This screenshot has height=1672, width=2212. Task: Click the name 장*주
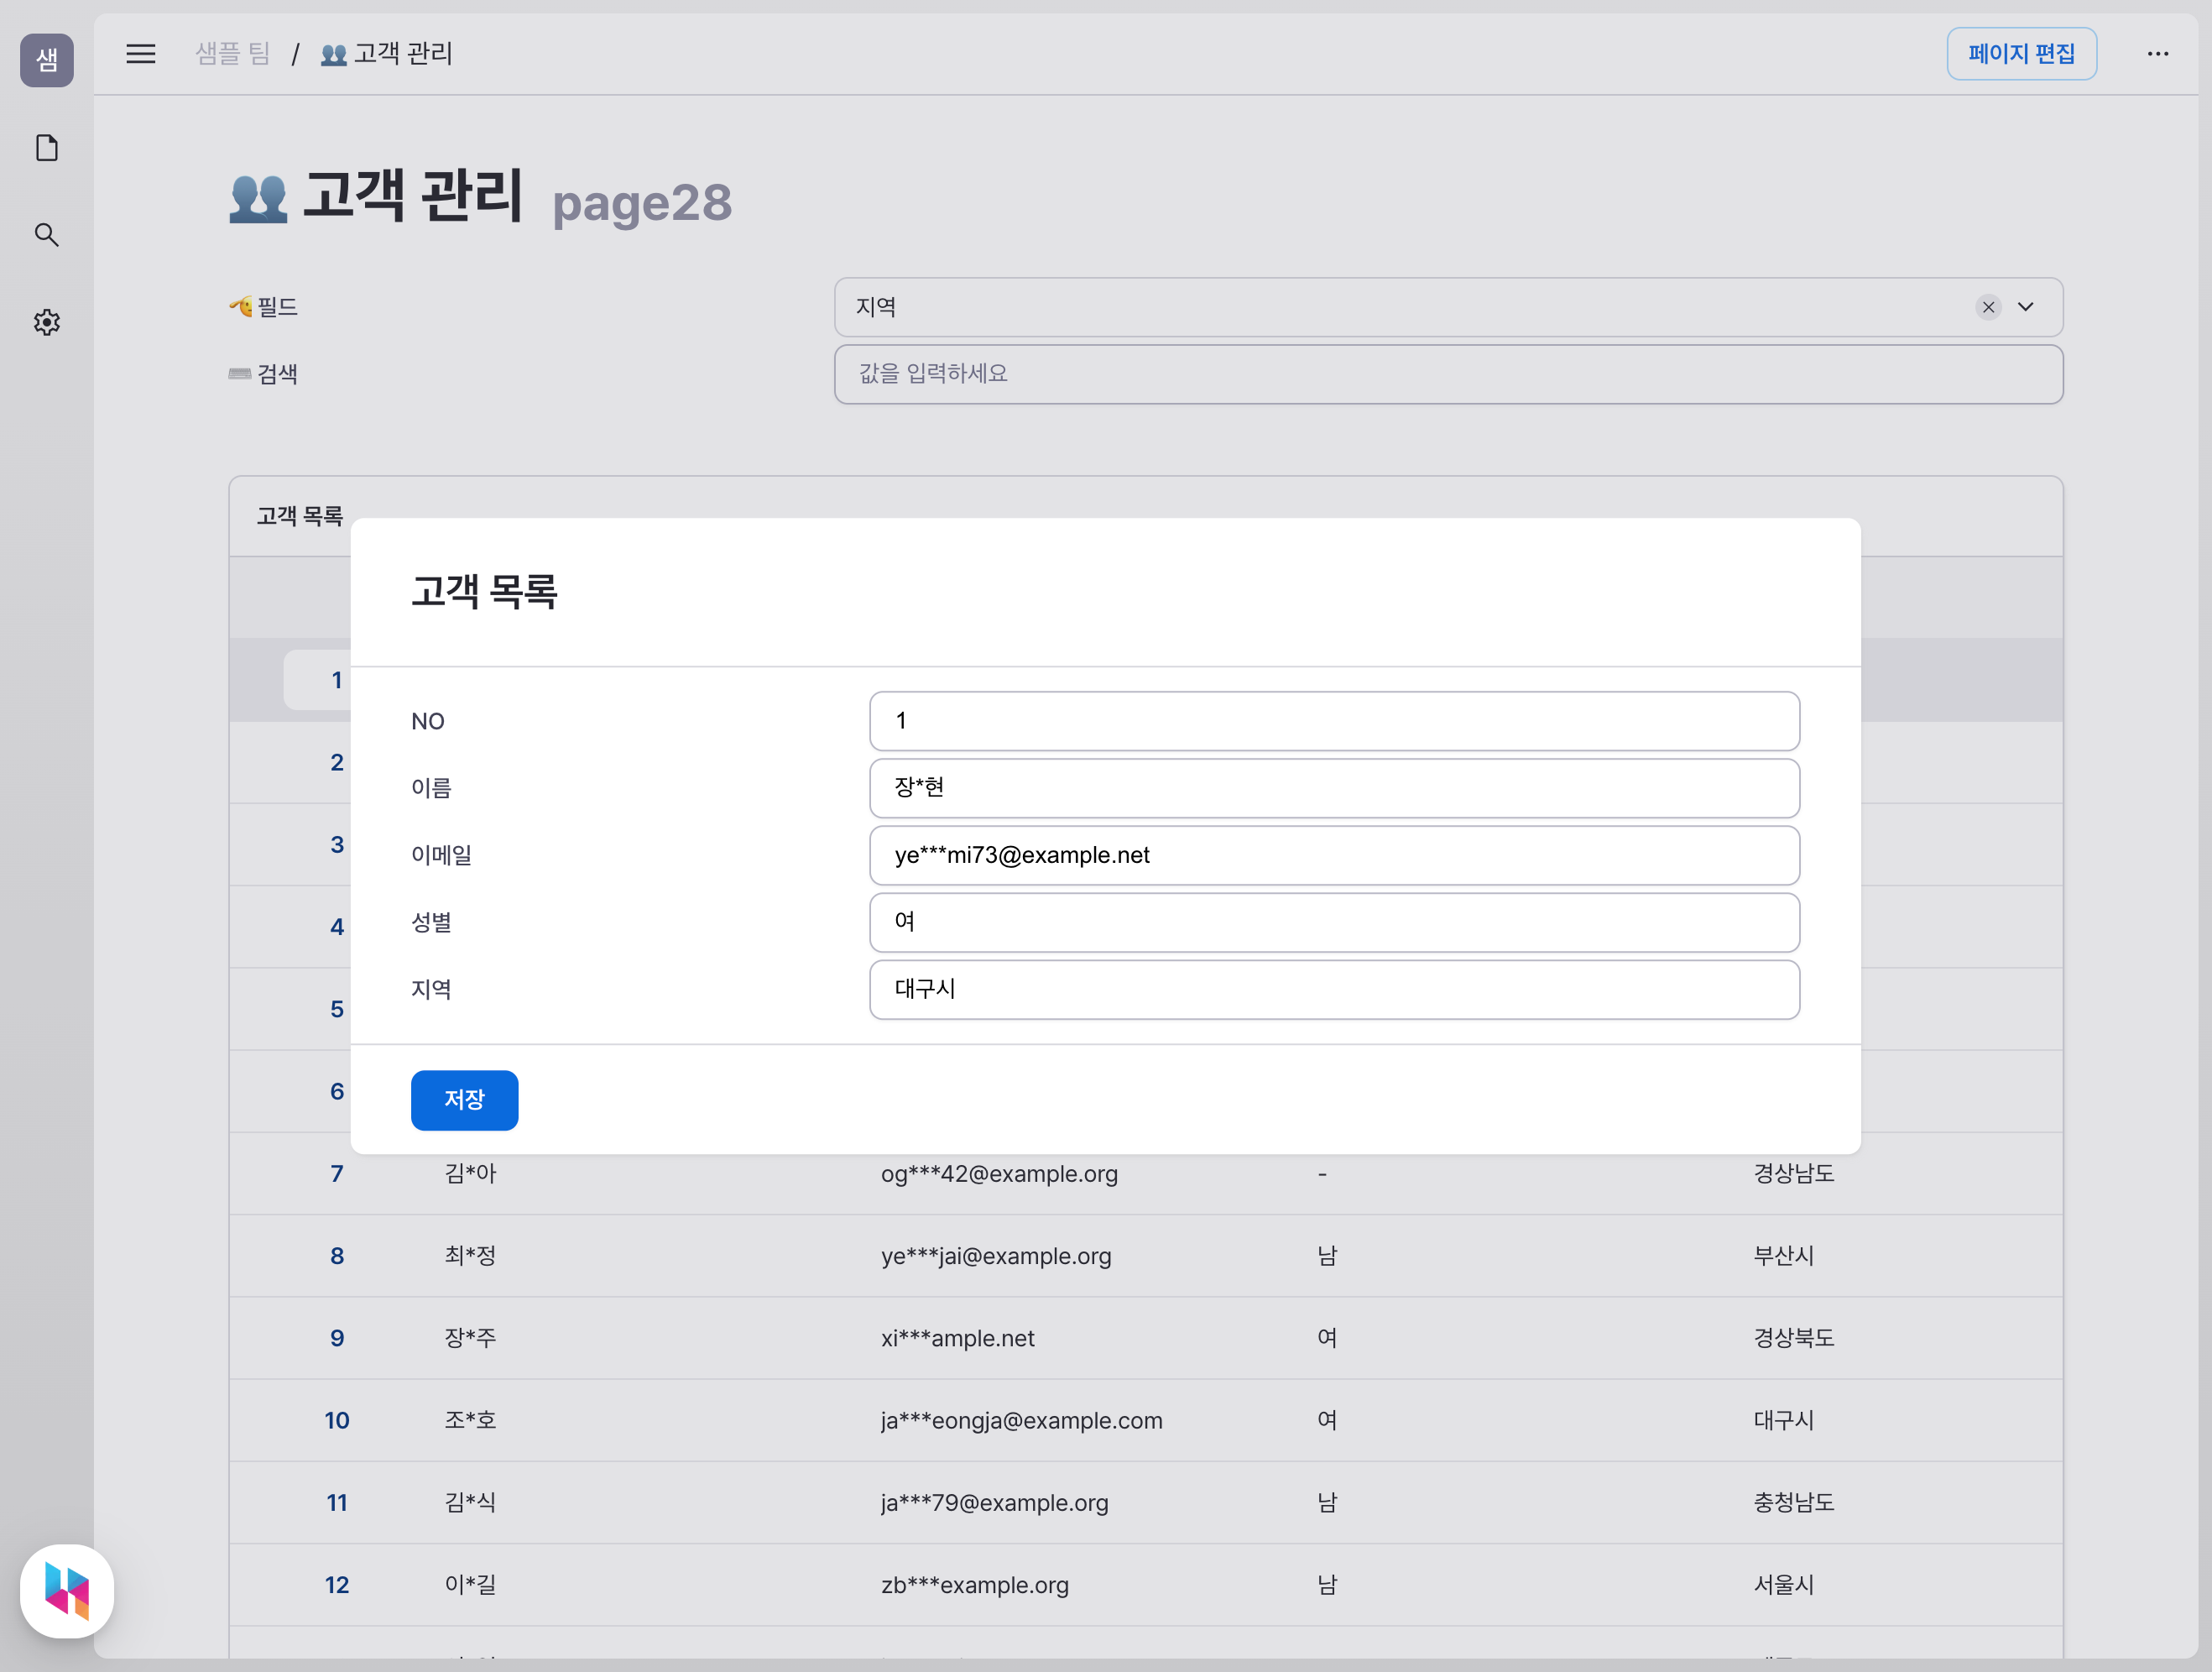coord(470,1338)
